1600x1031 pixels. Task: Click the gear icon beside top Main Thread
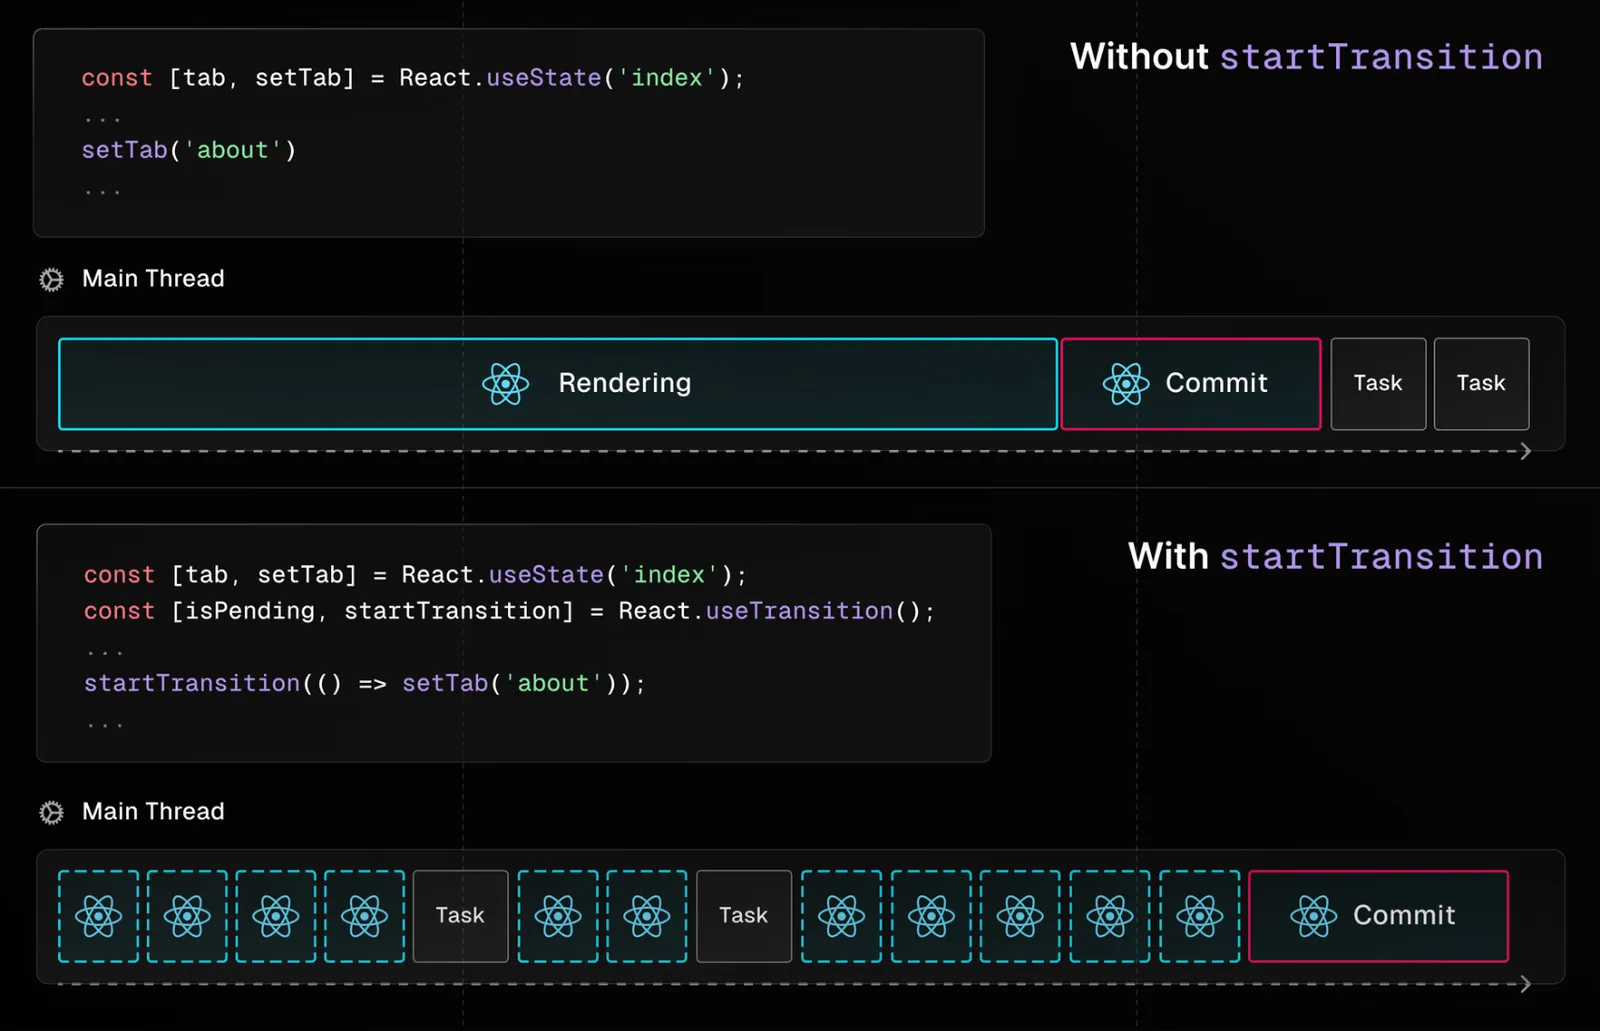51,279
